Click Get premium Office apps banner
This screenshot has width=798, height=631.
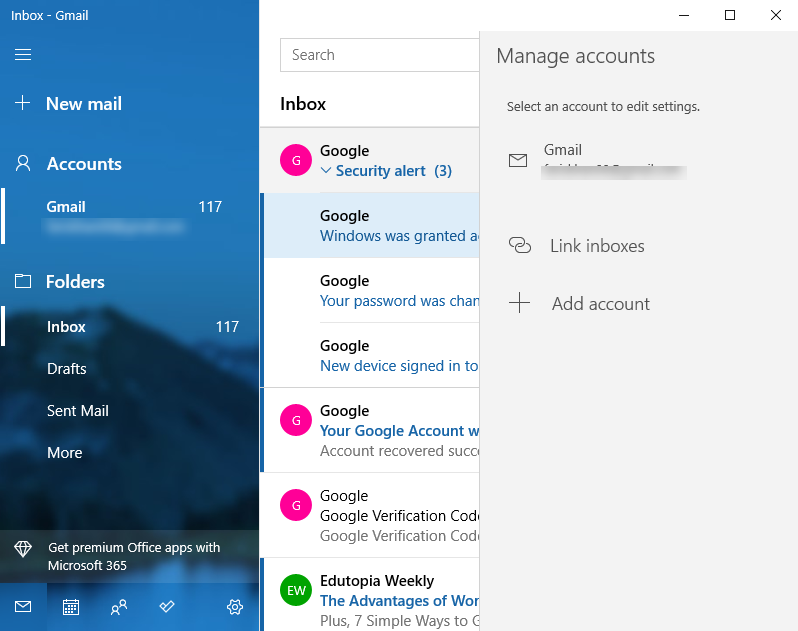(x=129, y=556)
